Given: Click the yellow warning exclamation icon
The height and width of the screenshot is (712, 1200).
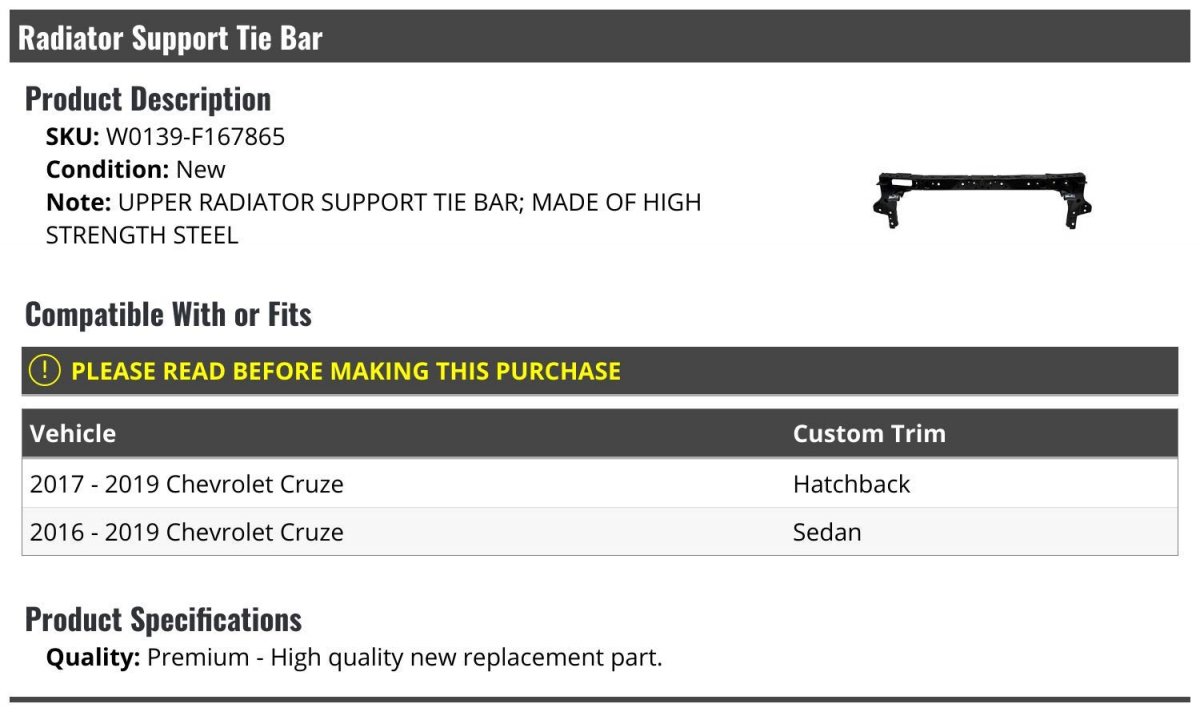Looking at the screenshot, I should [45, 371].
